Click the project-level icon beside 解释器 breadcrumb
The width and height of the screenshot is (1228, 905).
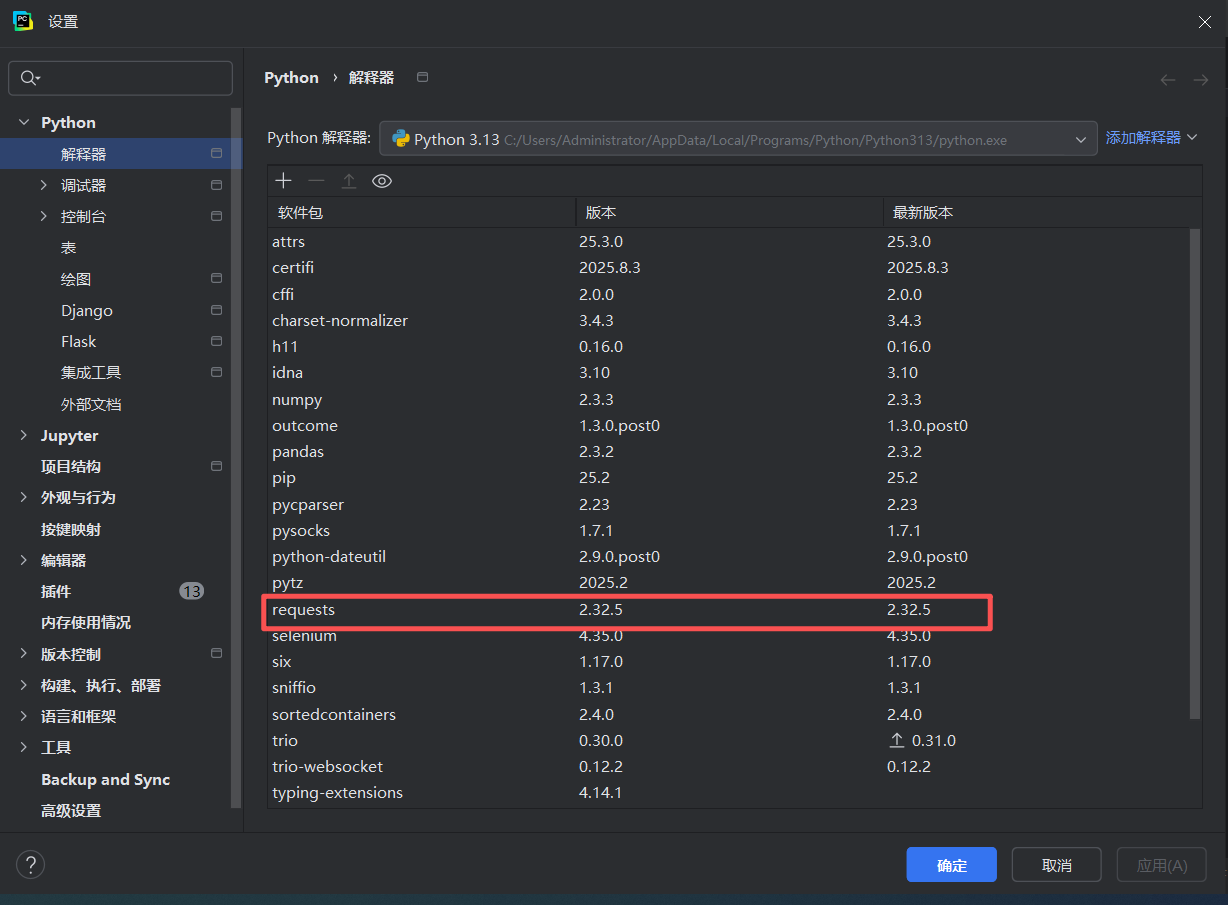pos(423,77)
